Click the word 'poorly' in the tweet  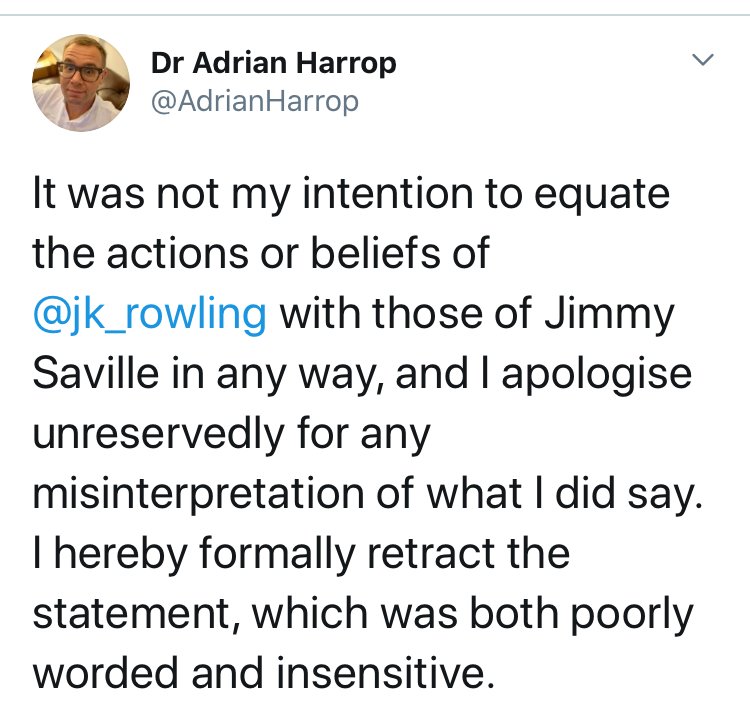coord(632,616)
